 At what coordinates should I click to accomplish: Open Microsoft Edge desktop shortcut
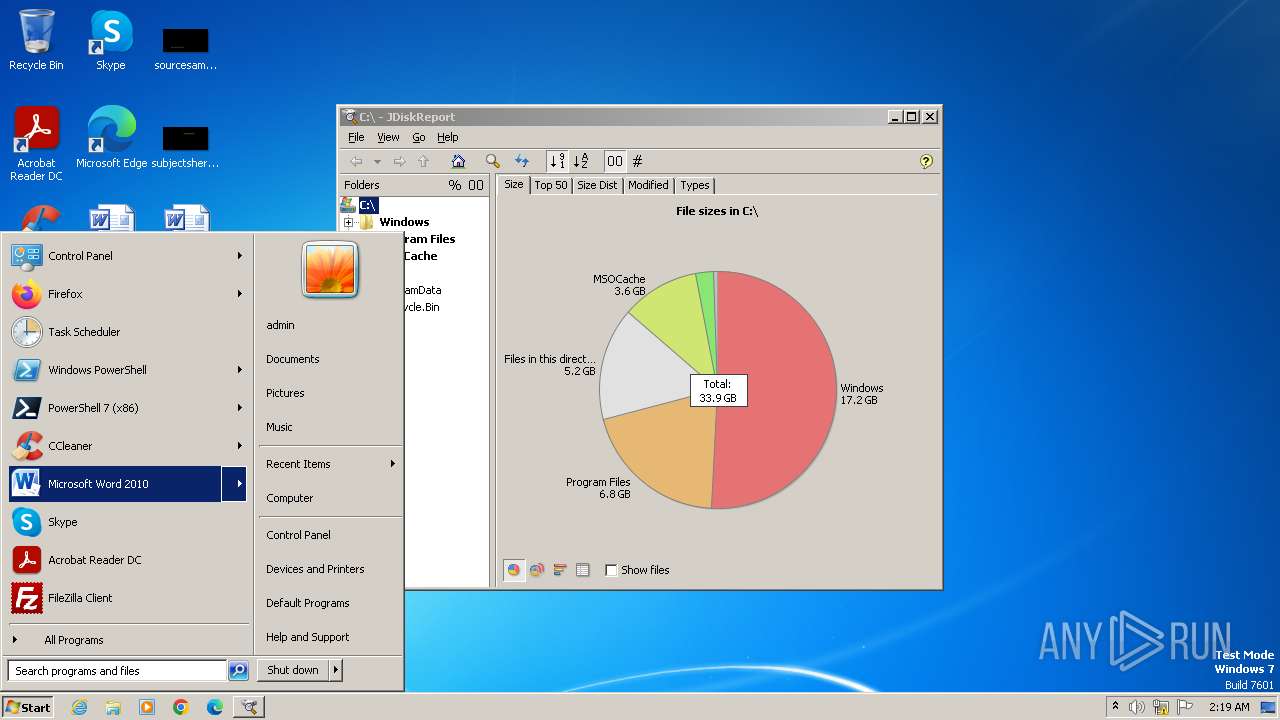(111, 138)
